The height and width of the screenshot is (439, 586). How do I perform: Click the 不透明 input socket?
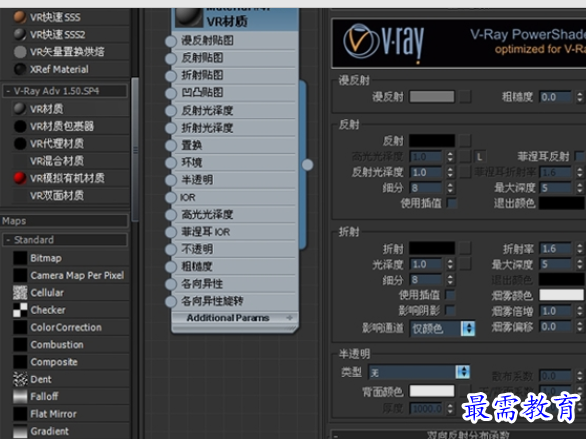coord(171,249)
